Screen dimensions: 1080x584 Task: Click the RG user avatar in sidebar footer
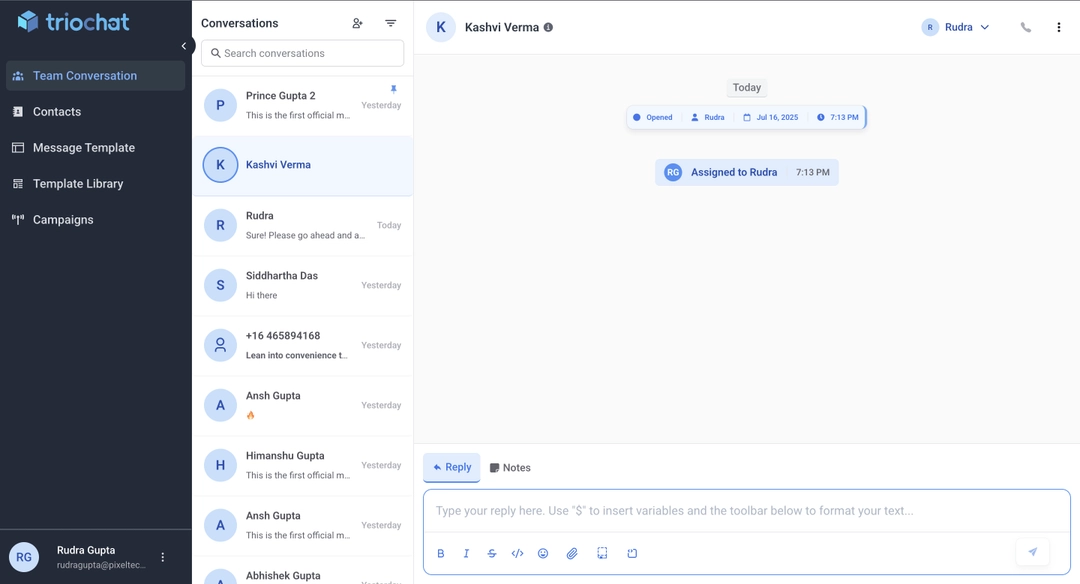23,557
